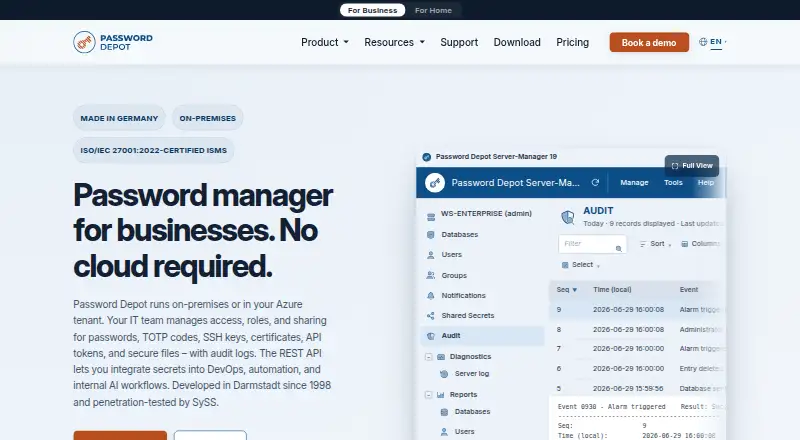Select the Groups sidebar label
Image resolution: width=800 pixels, height=440 pixels.
[x=454, y=275]
